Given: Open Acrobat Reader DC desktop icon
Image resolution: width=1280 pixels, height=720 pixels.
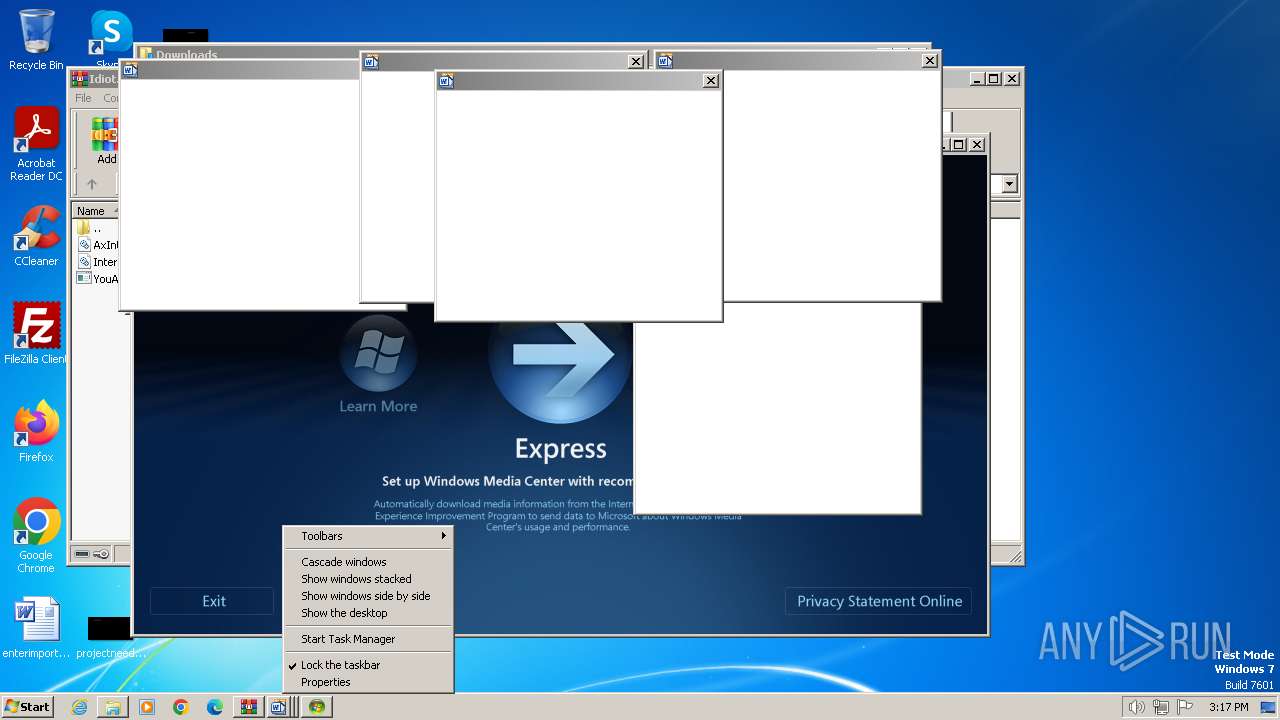Looking at the screenshot, I should pos(36,143).
